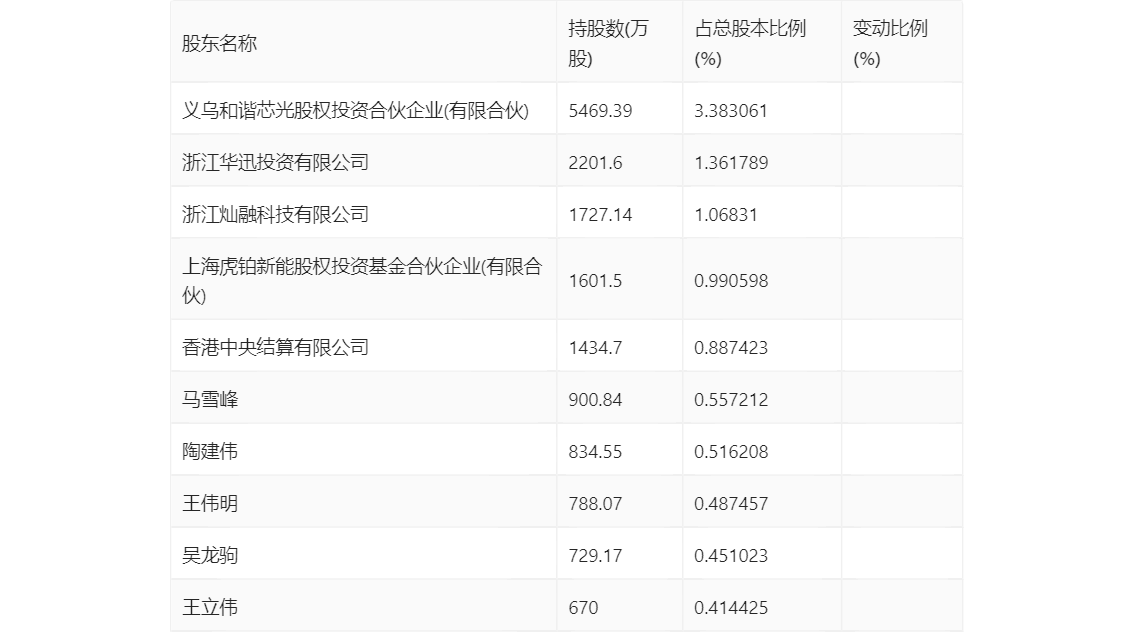Select the percentage 0.990598

click(x=731, y=281)
